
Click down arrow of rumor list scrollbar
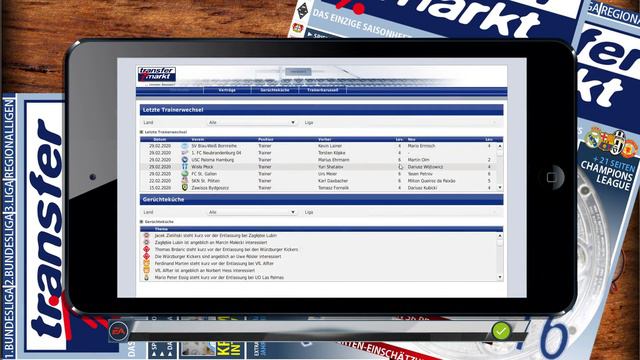[500, 277]
